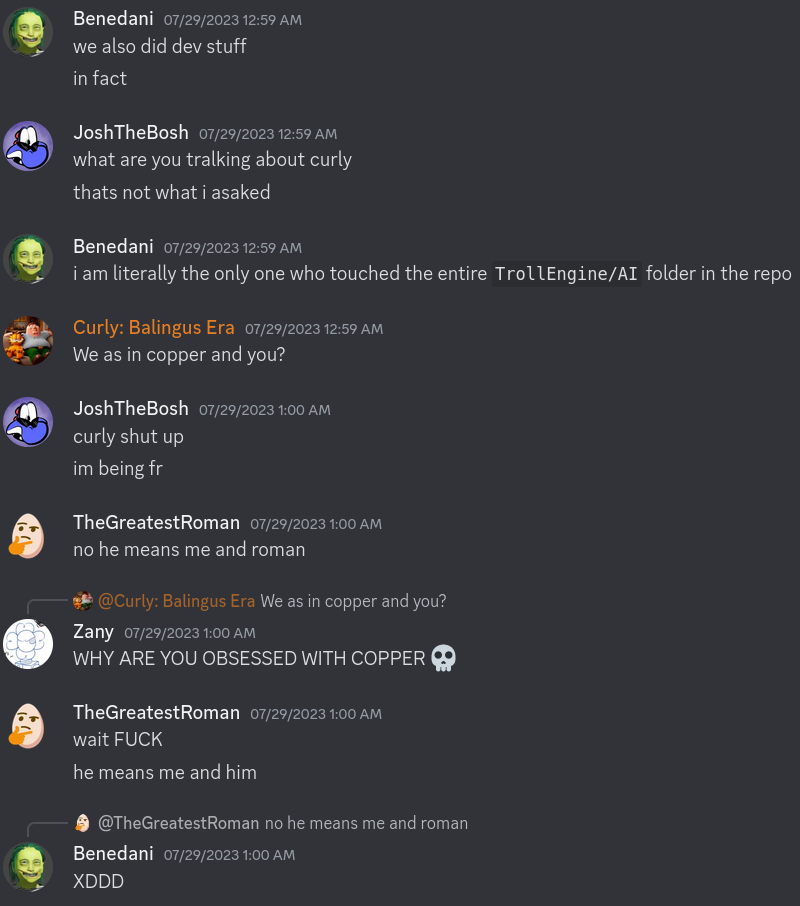Screen dimensions: 800x906
Task: Click small Curly avatar in reply preview
Action: (x=83, y=601)
